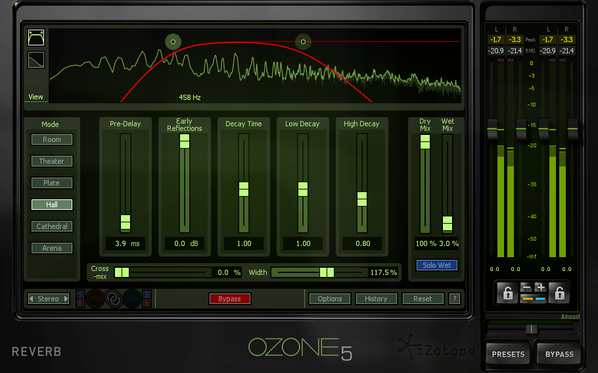
Task: Open help with the question mark button
Action: point(454,299)
